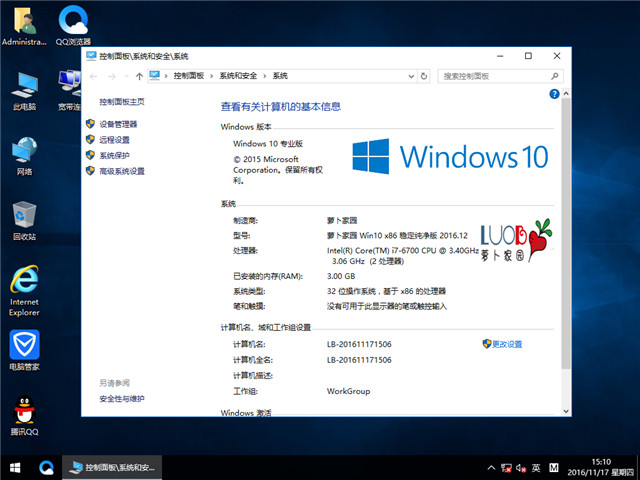Open 此电脑 desktop icon
Viewport: 640px width, 480px height.
[x=24, y=91]
